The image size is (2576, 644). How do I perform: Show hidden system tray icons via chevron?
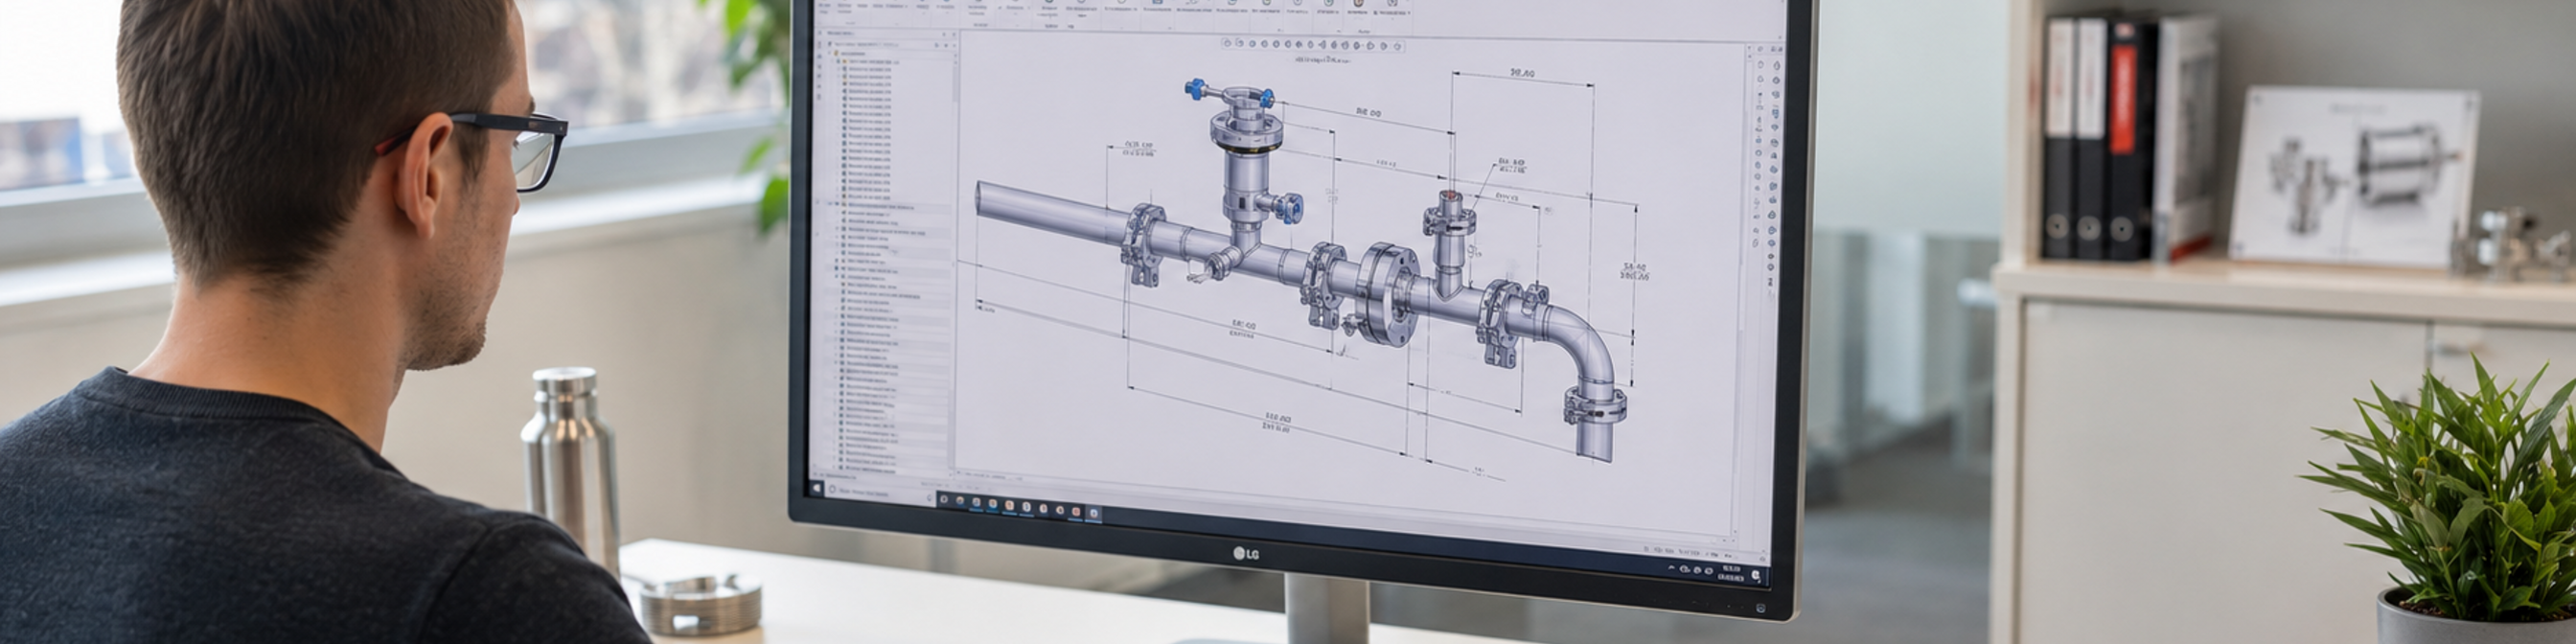[x=1671, y=567]
